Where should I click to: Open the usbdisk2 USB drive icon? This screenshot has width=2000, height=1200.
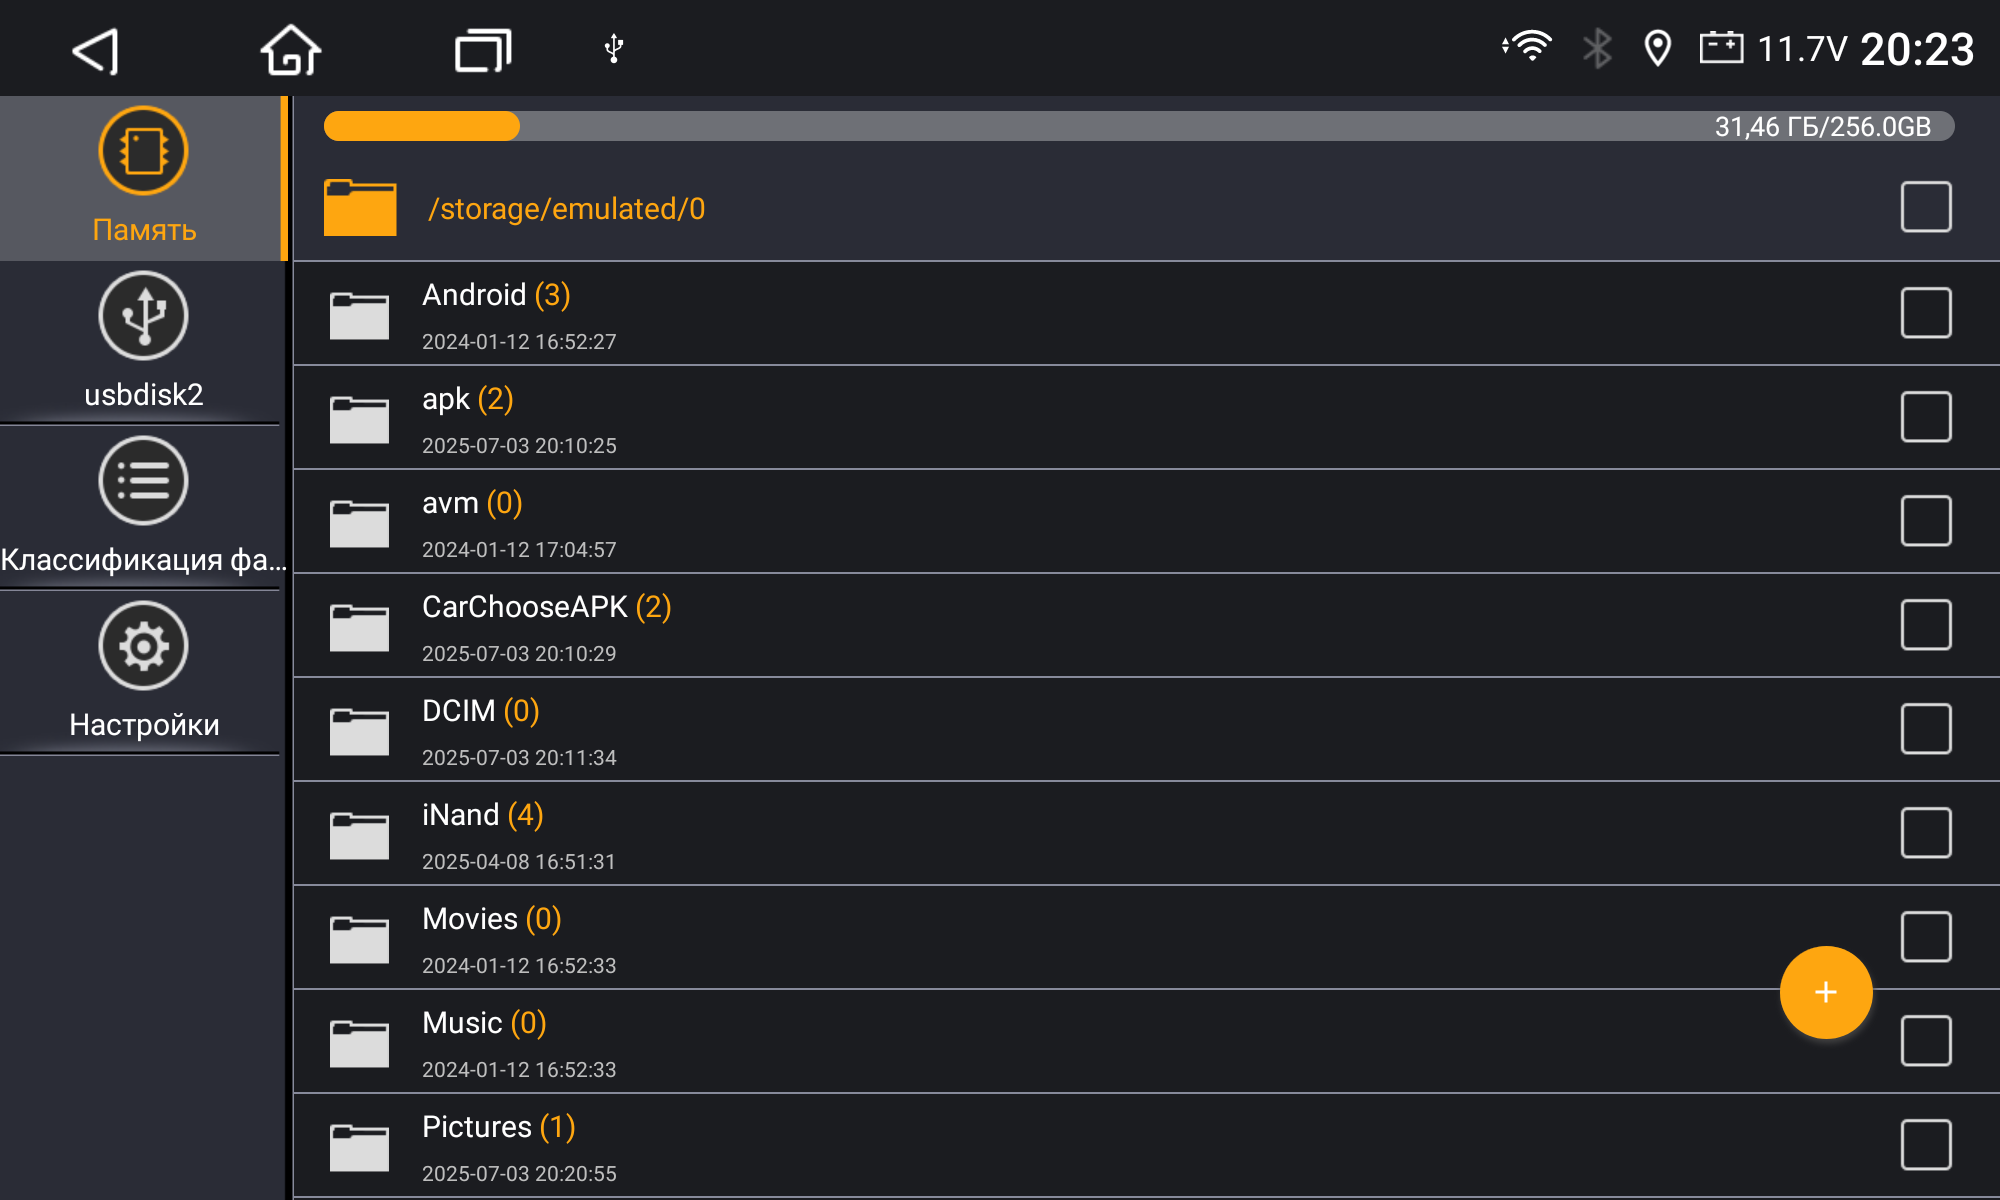click(x=143, y=316)
